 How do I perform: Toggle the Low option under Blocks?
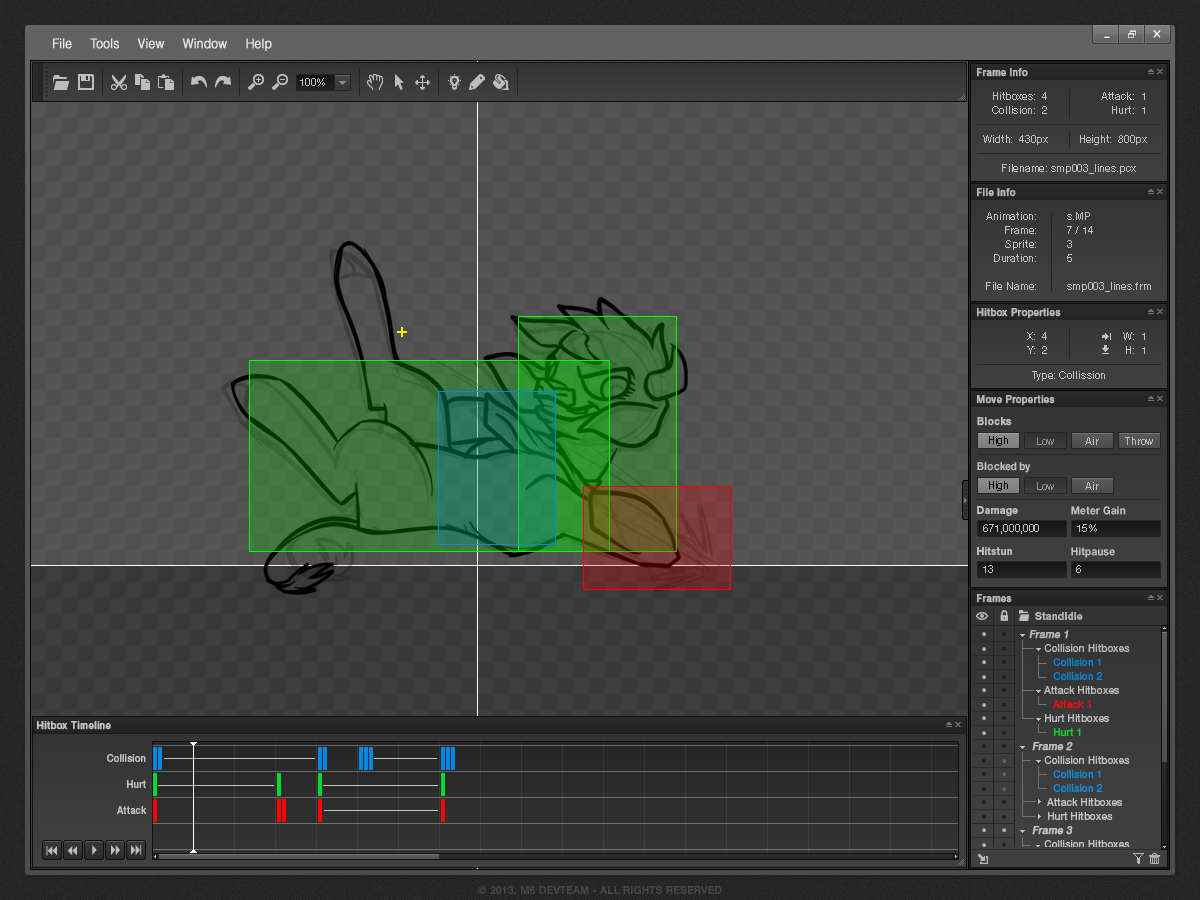(1045, 441)
